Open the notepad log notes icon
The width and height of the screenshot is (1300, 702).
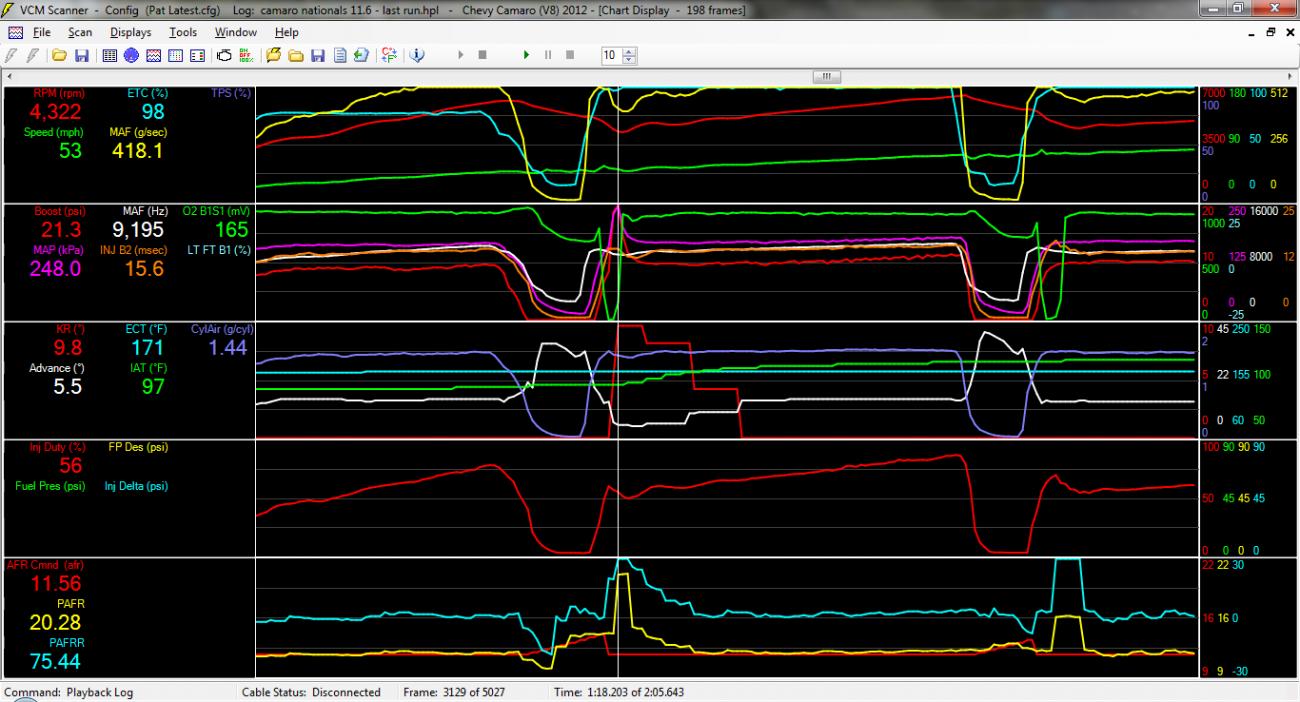(340, 55)
